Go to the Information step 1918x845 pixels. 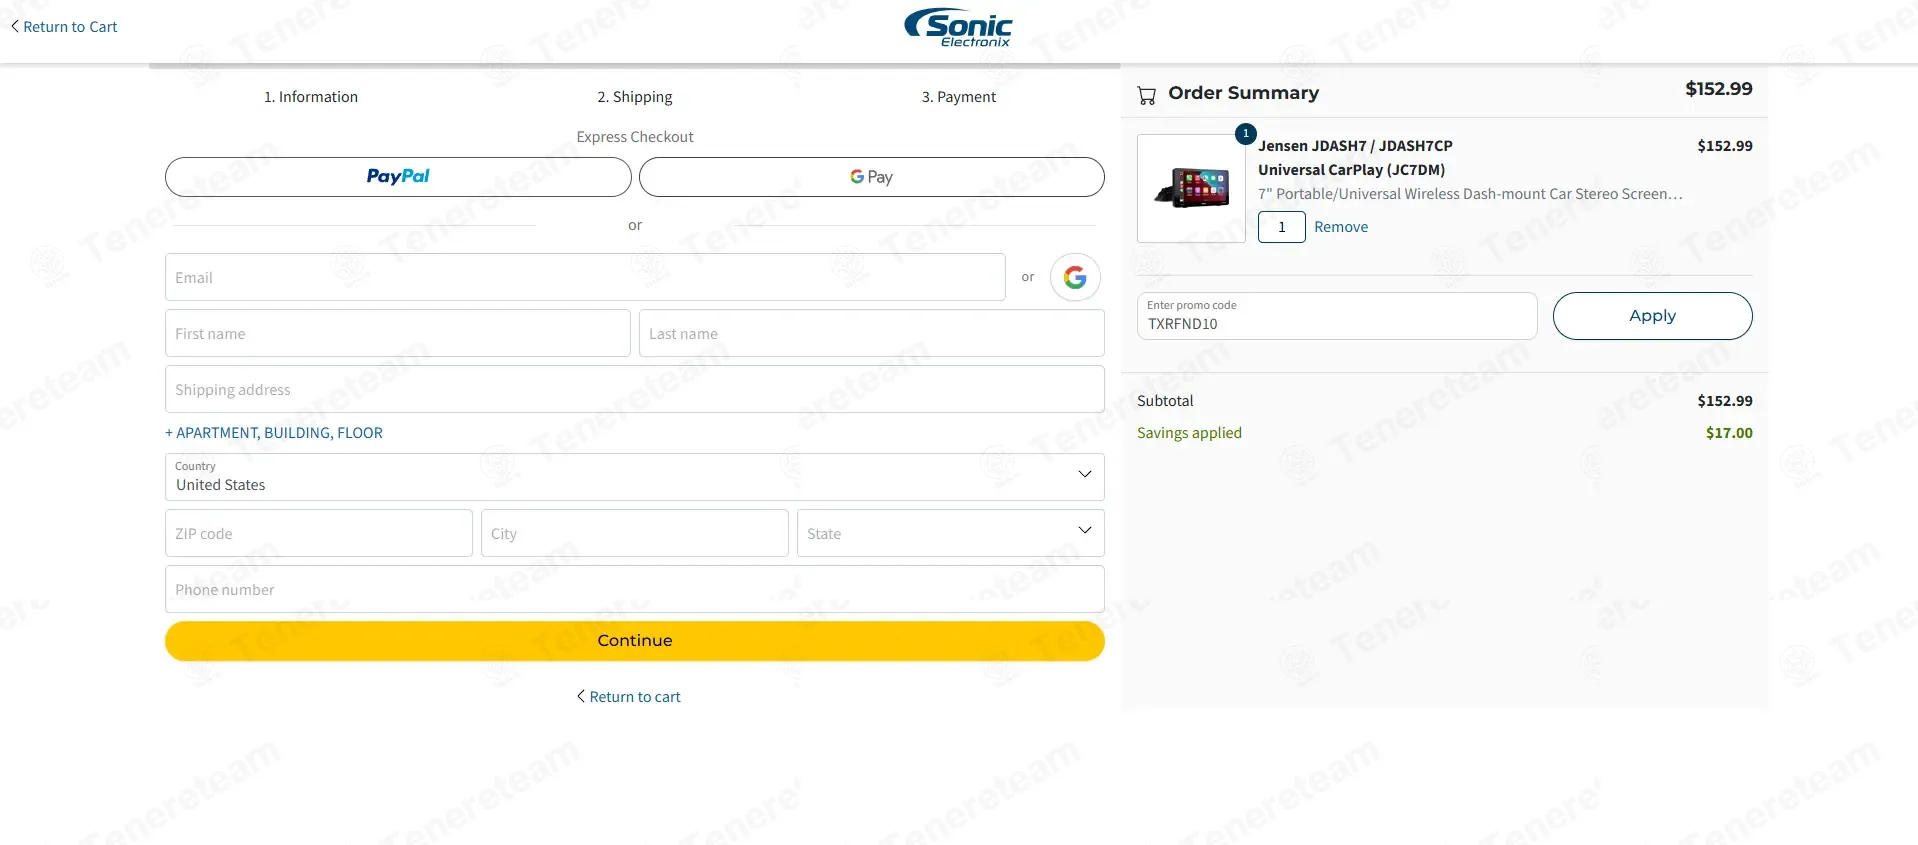(311, 97)
